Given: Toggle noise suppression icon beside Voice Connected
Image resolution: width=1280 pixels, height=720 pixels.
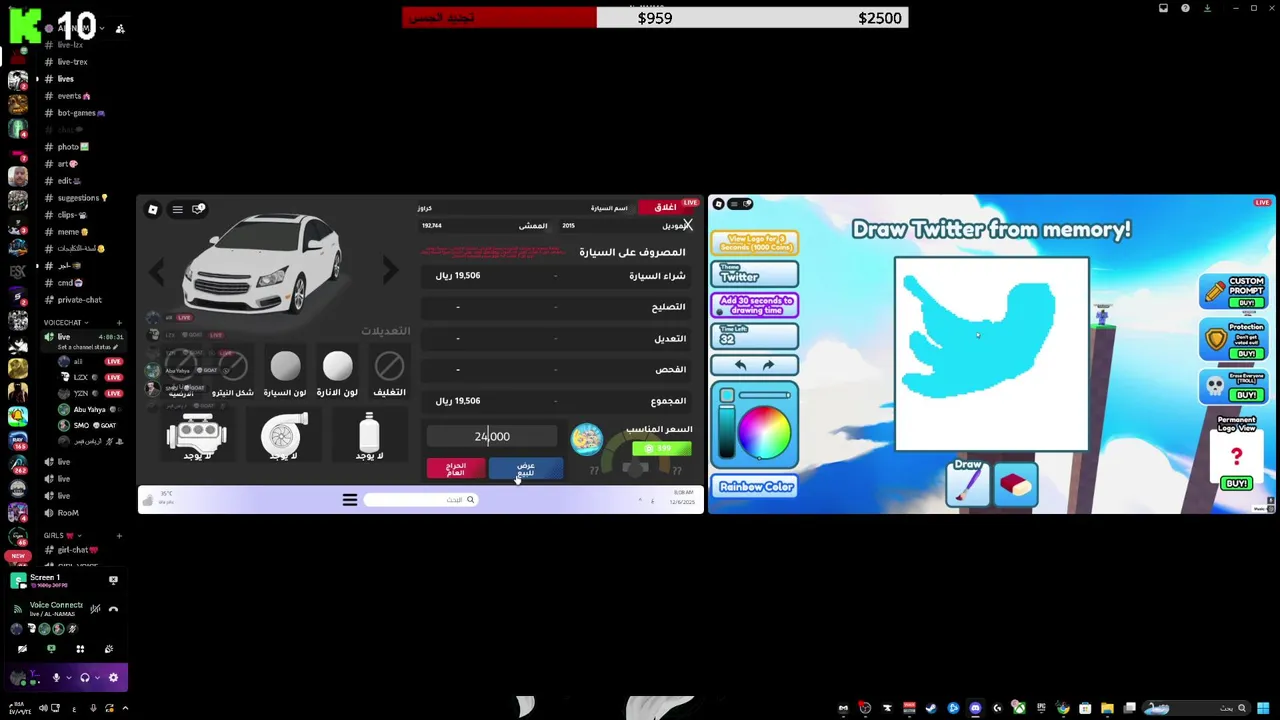Looking at the screenshot, I should click(x=95, y=608).
